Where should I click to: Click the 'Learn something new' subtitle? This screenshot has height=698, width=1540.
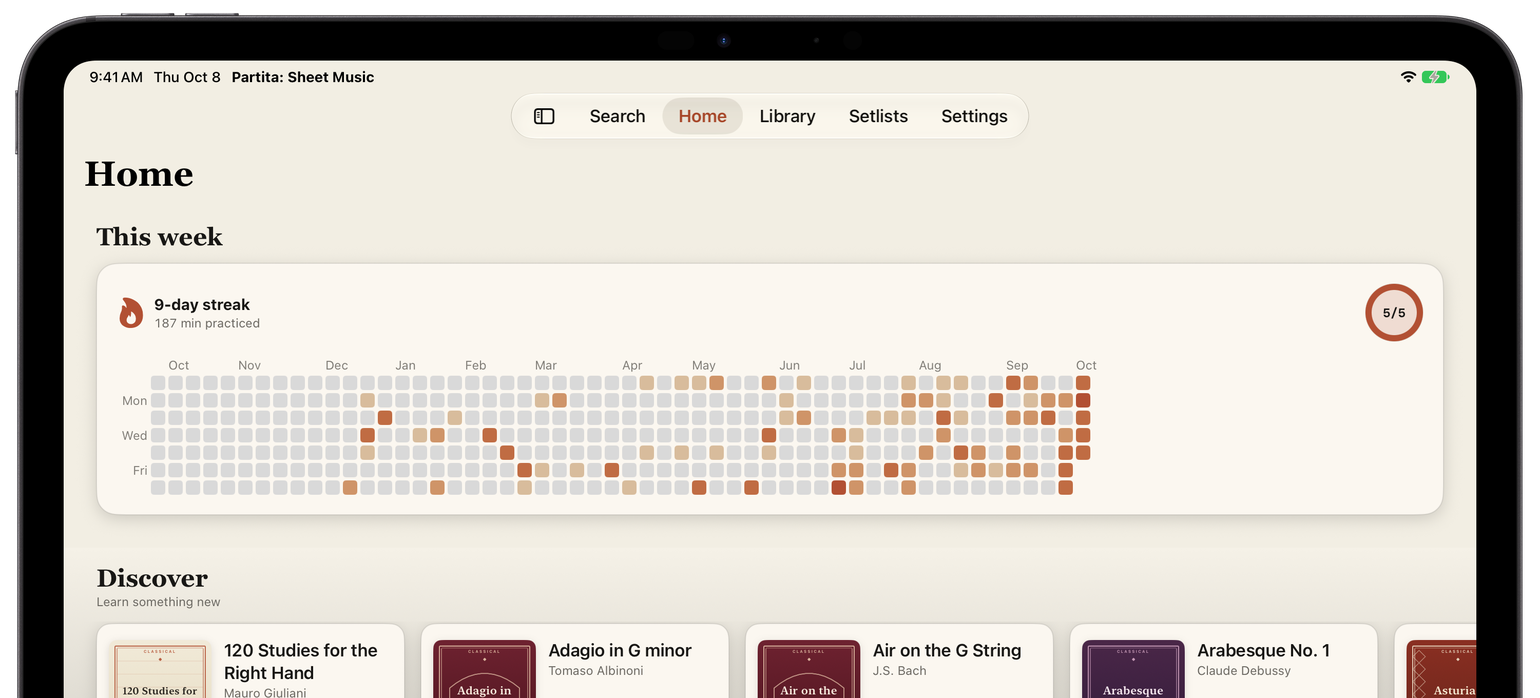[x=158, y=602]
